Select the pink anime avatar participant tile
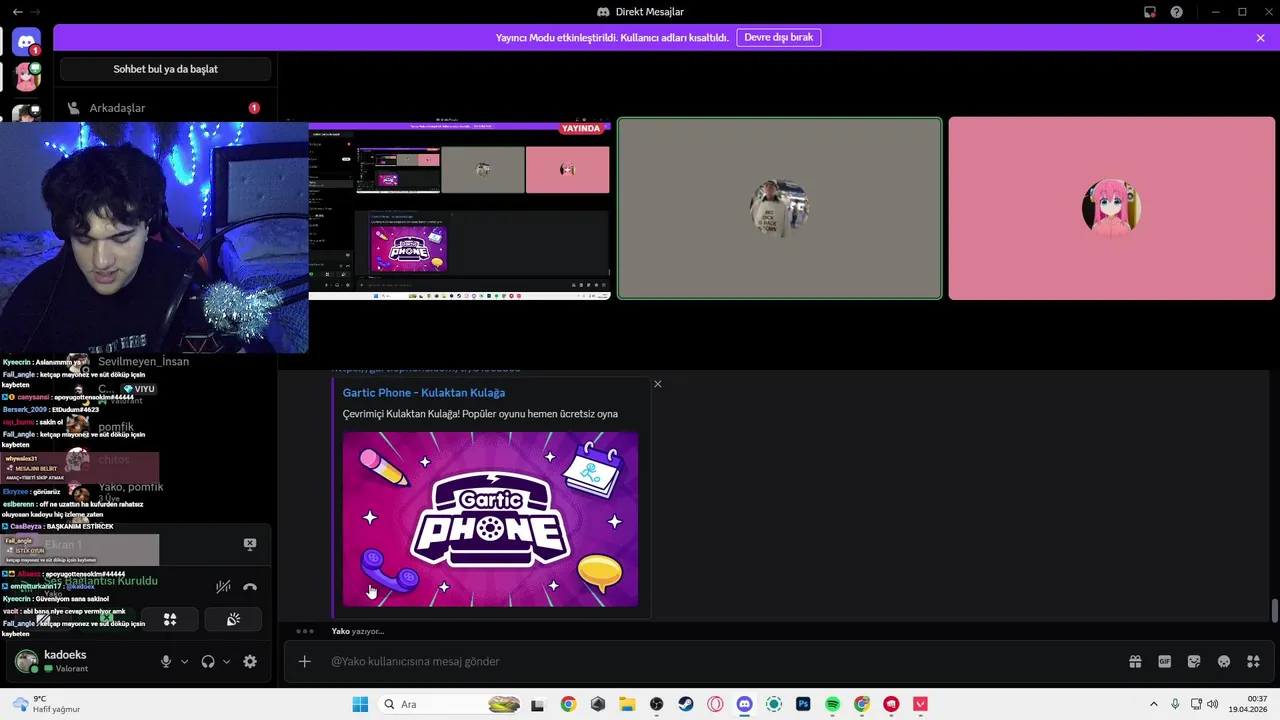1280x720 pixels. point(1111,208)
